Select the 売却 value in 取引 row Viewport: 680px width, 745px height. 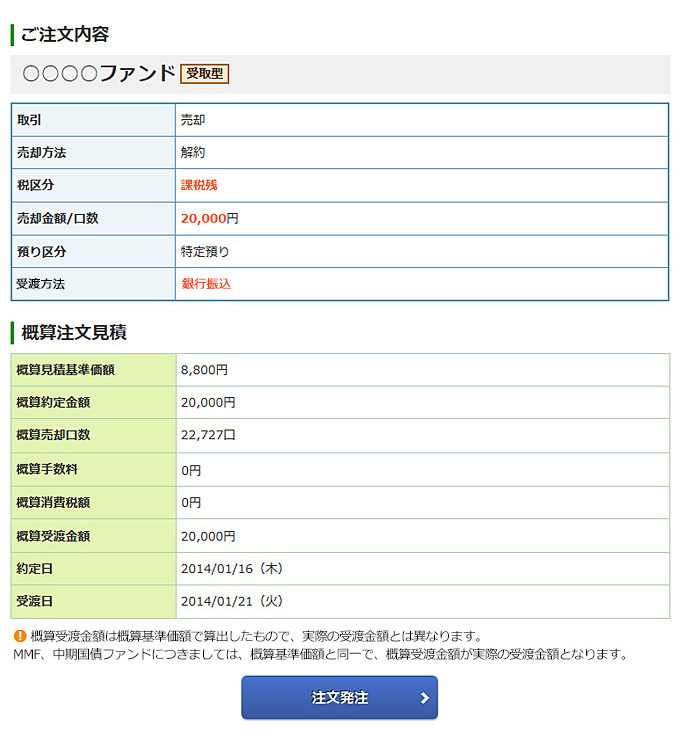tap(193, 120)
